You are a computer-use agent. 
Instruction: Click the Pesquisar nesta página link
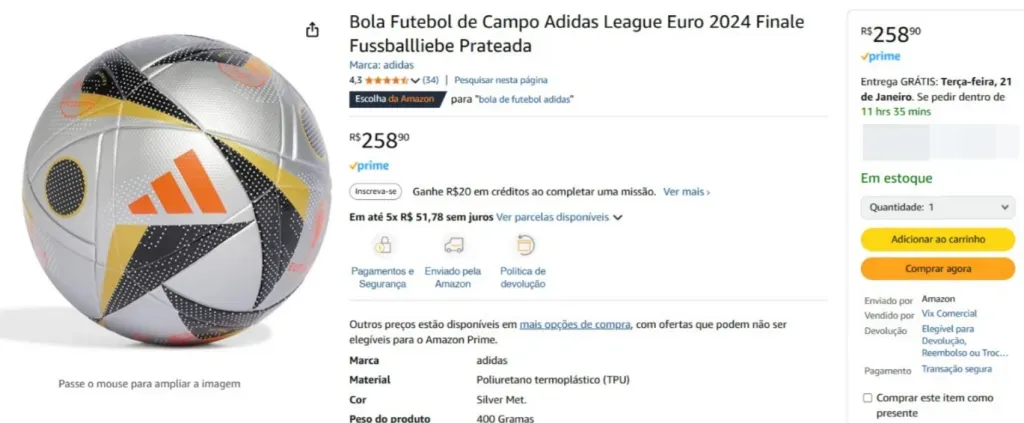point(501,80)
